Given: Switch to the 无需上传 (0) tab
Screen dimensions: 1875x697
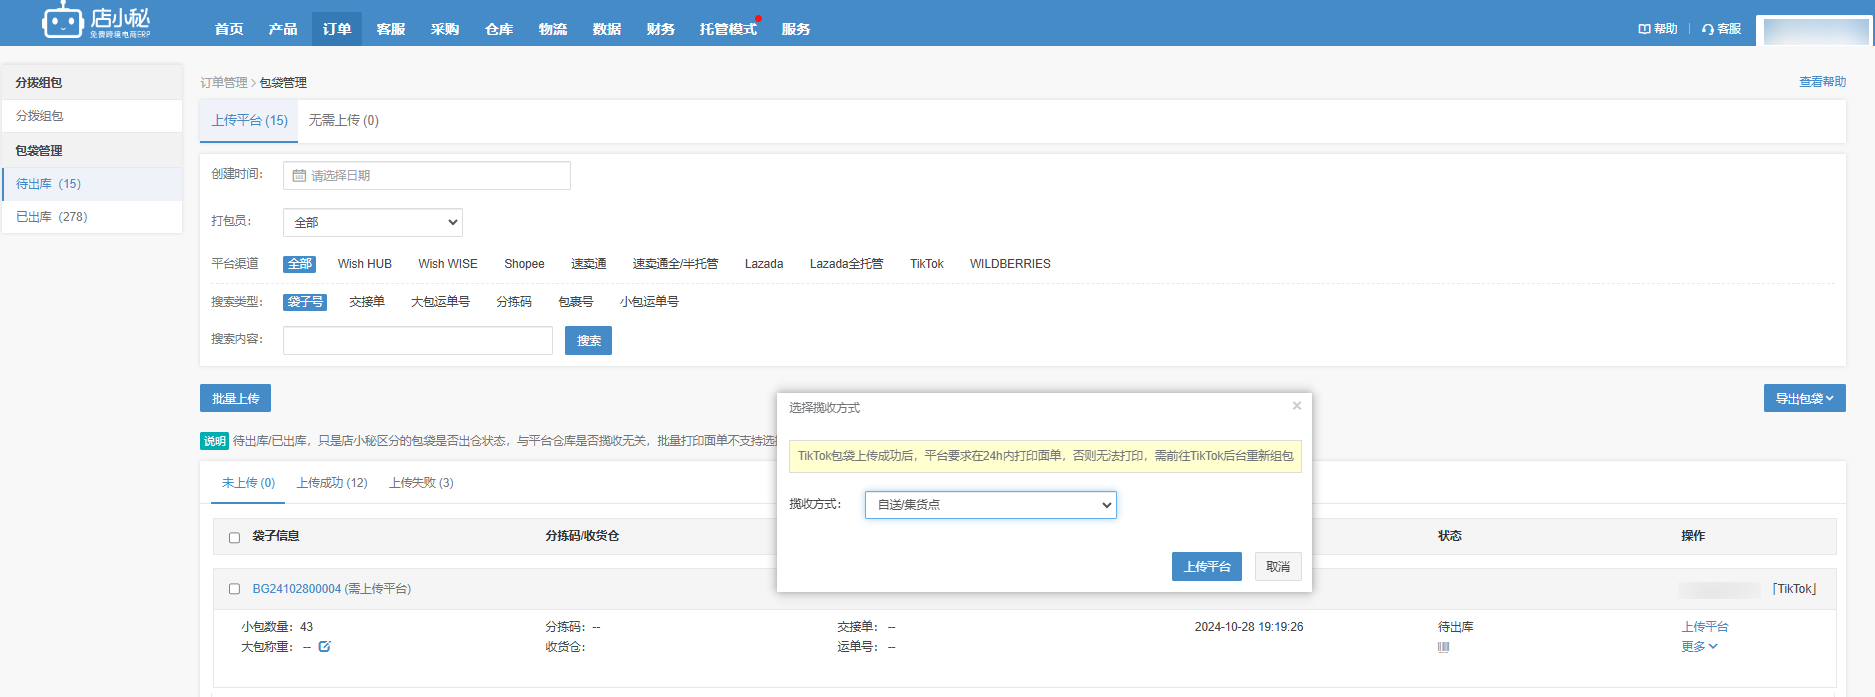Looking at the screenshot, I should point(344,120).
